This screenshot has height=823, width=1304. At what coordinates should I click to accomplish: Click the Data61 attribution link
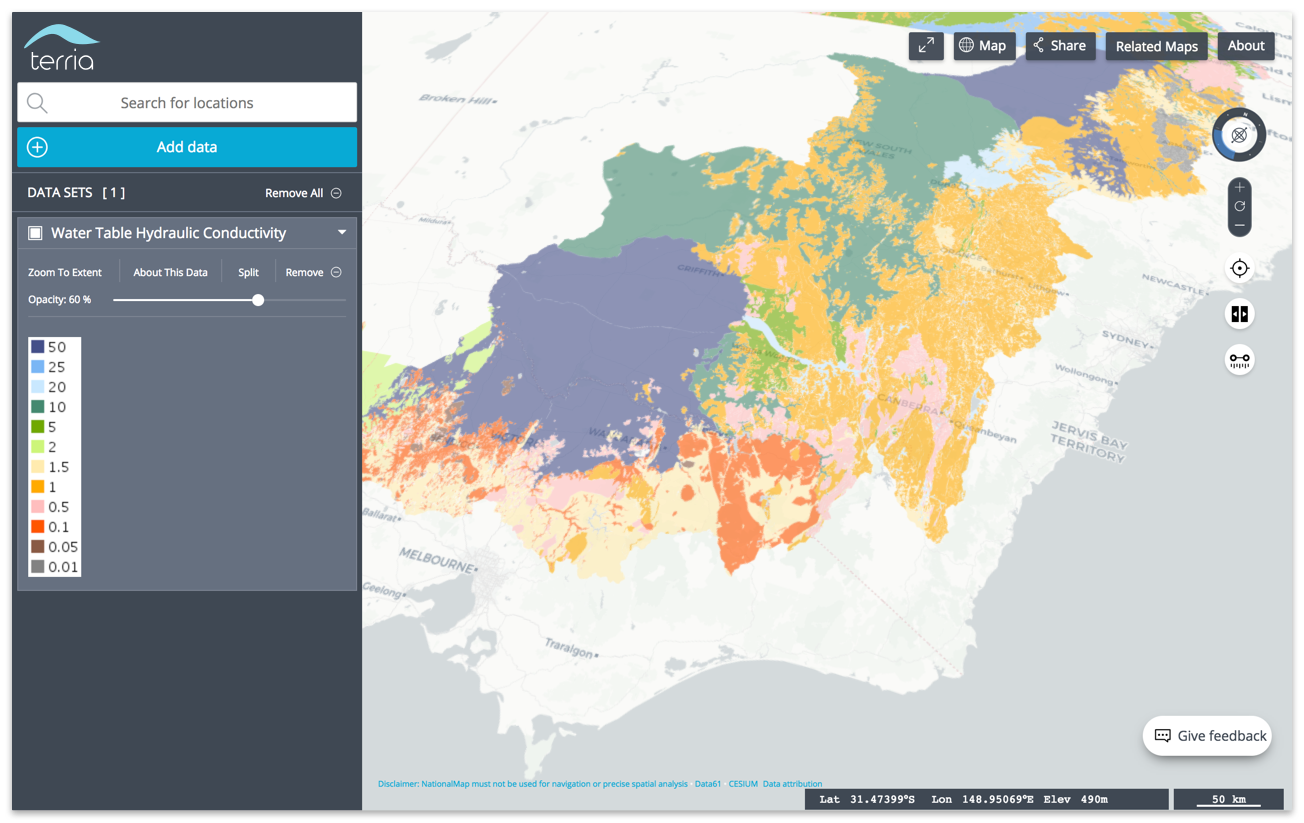(x=708, y=784)
